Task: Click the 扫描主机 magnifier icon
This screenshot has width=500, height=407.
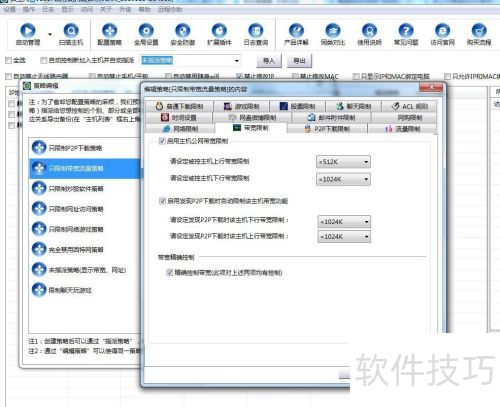Action: pyautogui.click(x=71, y=30)
